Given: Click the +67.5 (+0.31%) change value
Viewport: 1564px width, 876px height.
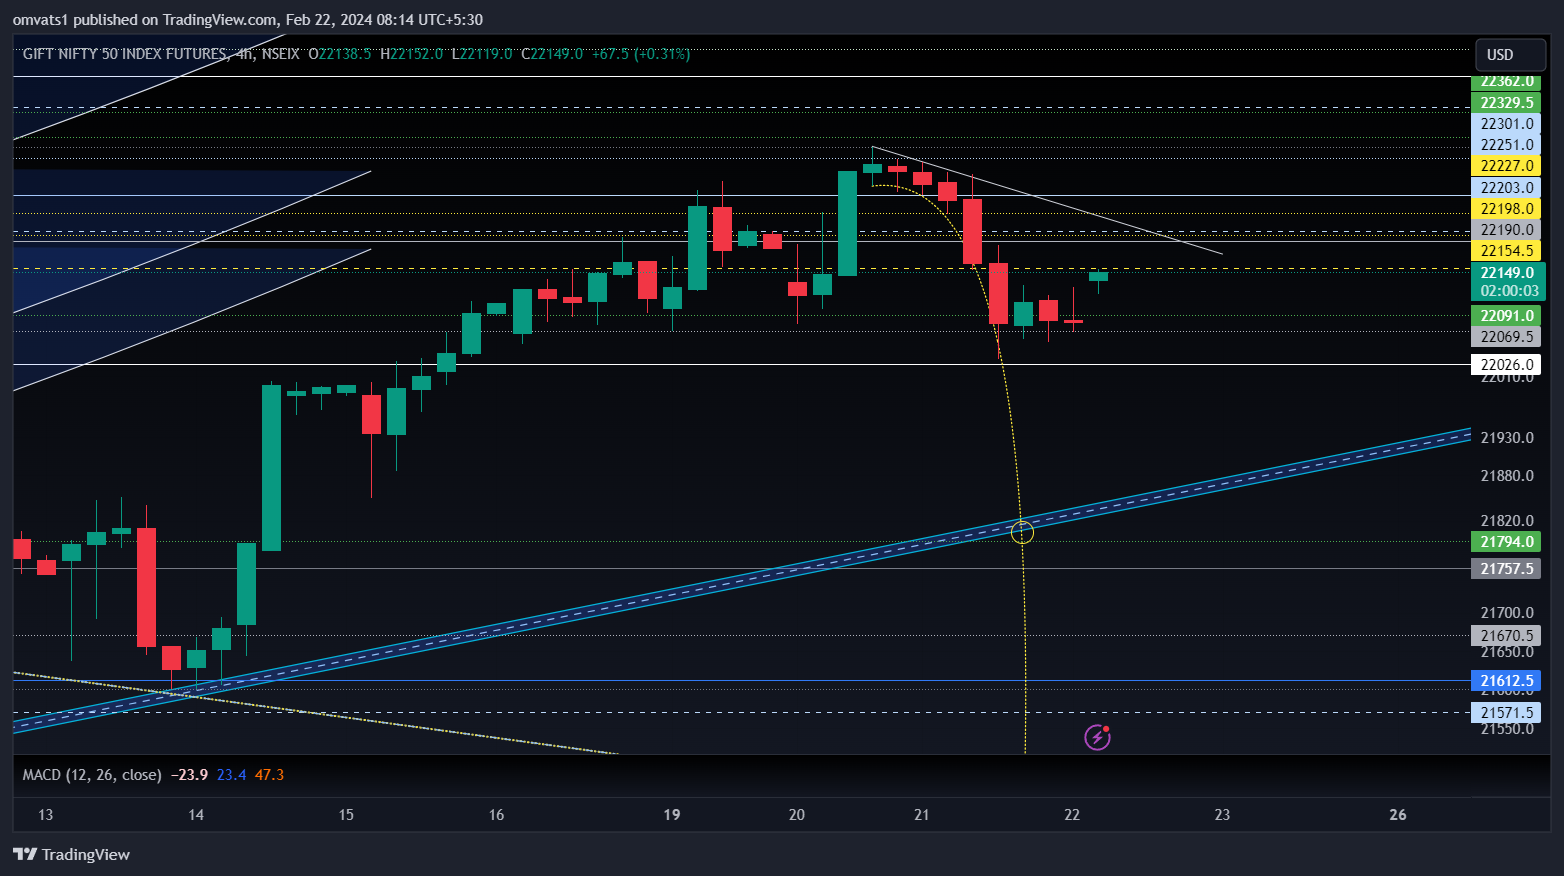Looking at the screenshot, I should point(641,54).
